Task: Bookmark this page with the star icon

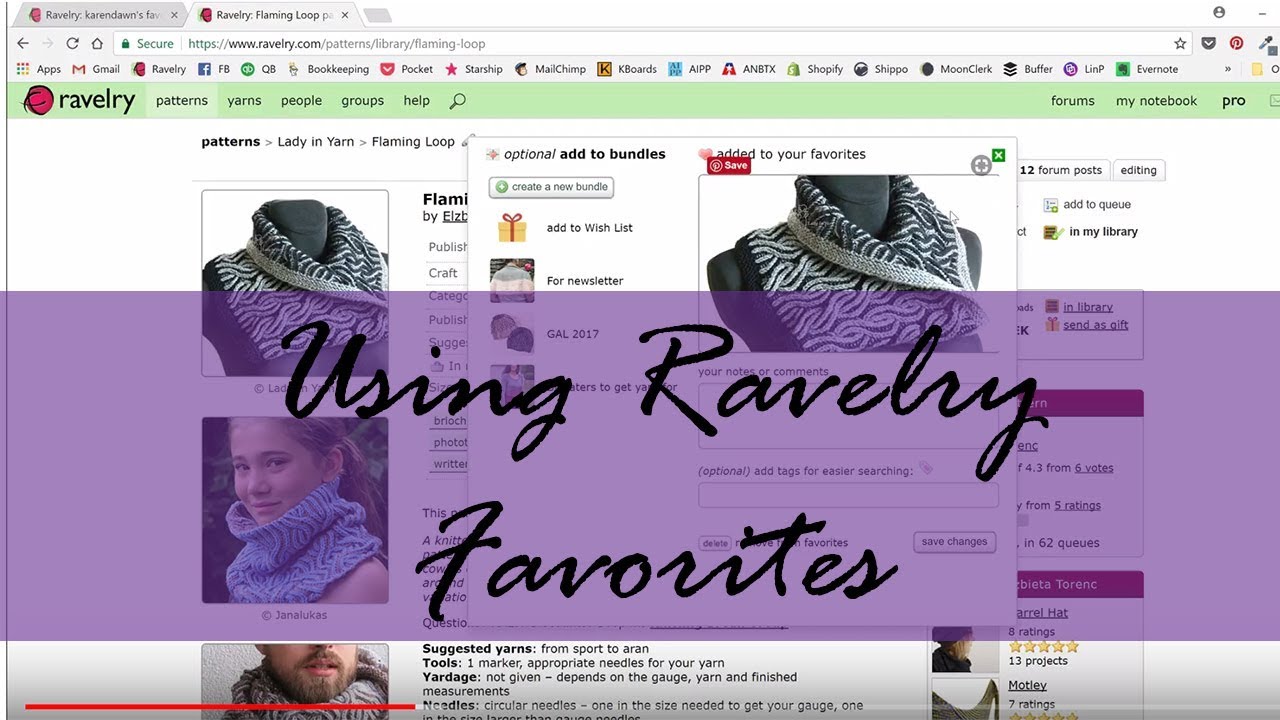Action: [1180, 43]
